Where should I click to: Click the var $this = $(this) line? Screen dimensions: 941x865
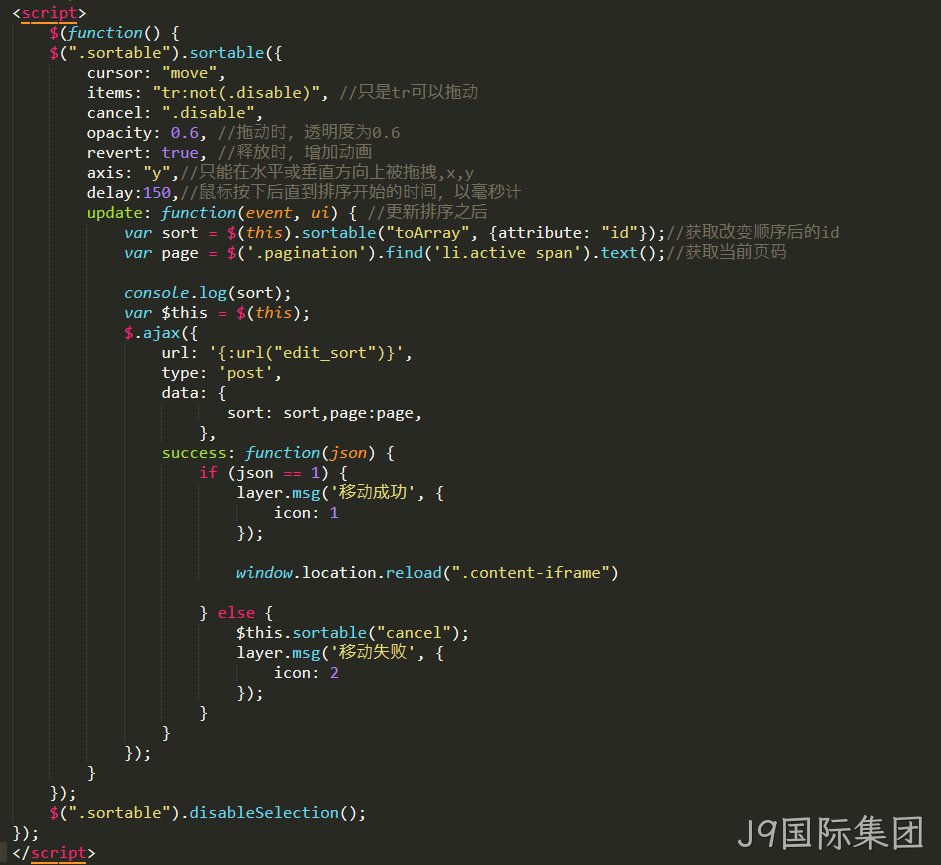[x=217, y=313]
